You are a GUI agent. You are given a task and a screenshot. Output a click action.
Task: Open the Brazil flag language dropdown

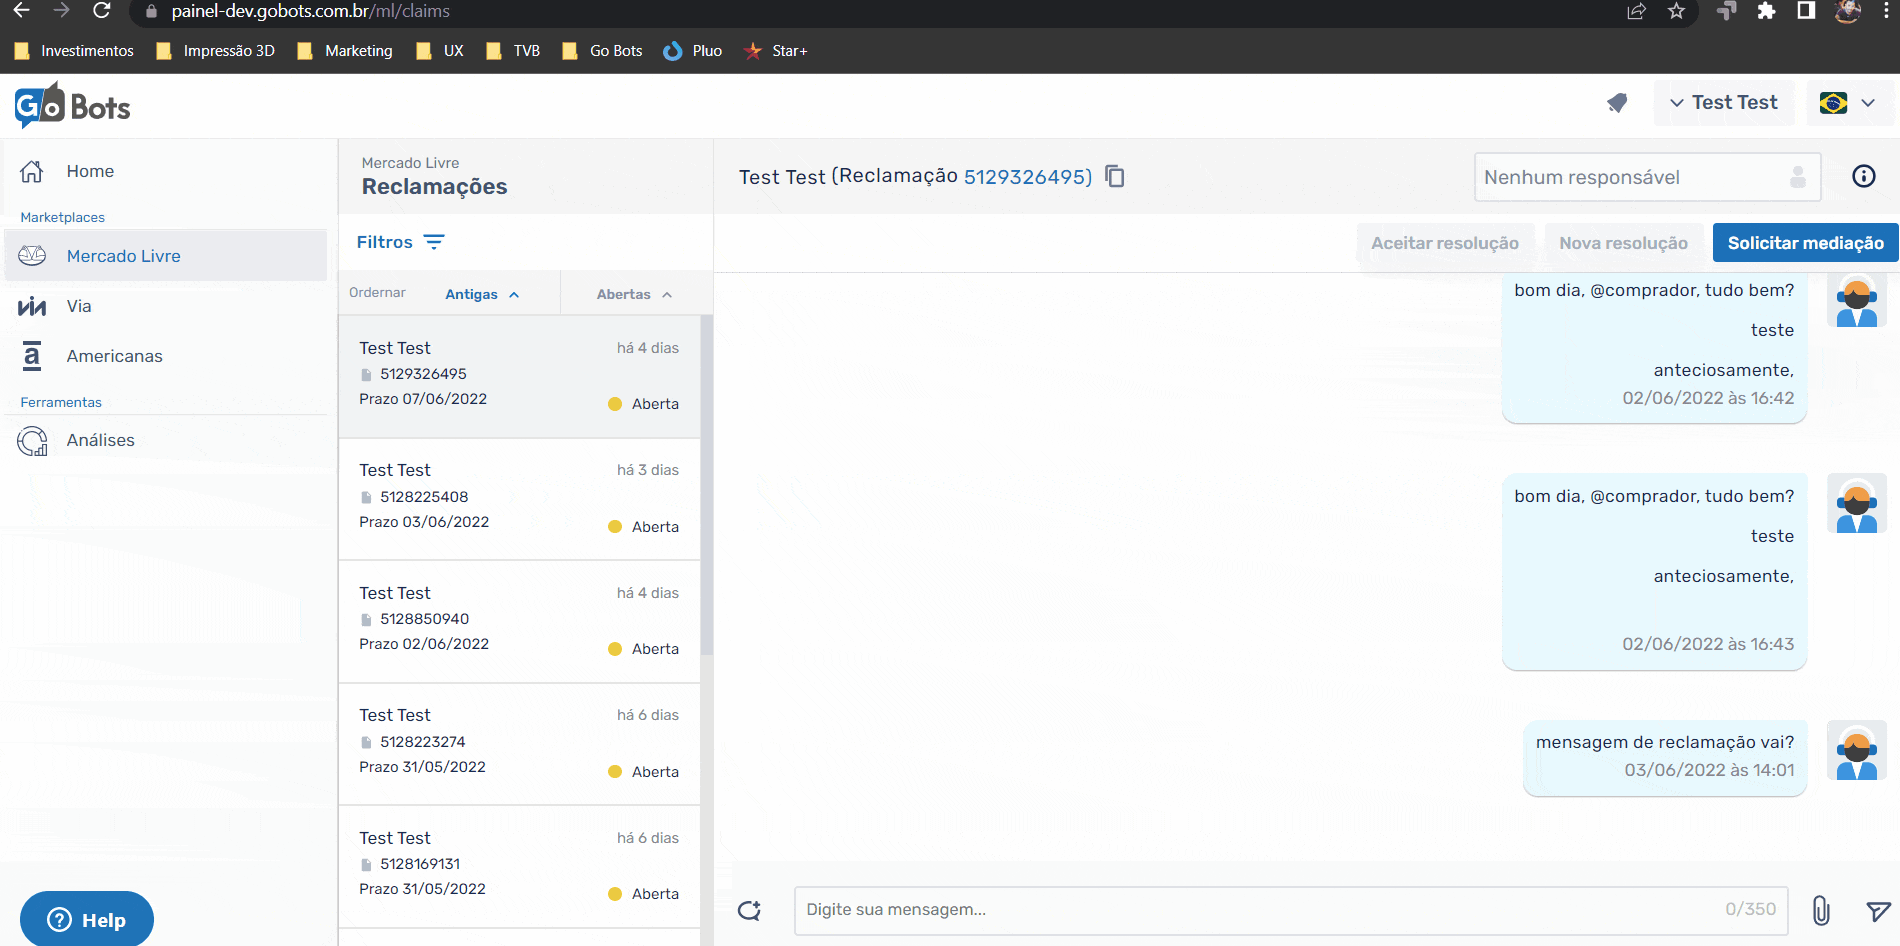(1849, 103)
